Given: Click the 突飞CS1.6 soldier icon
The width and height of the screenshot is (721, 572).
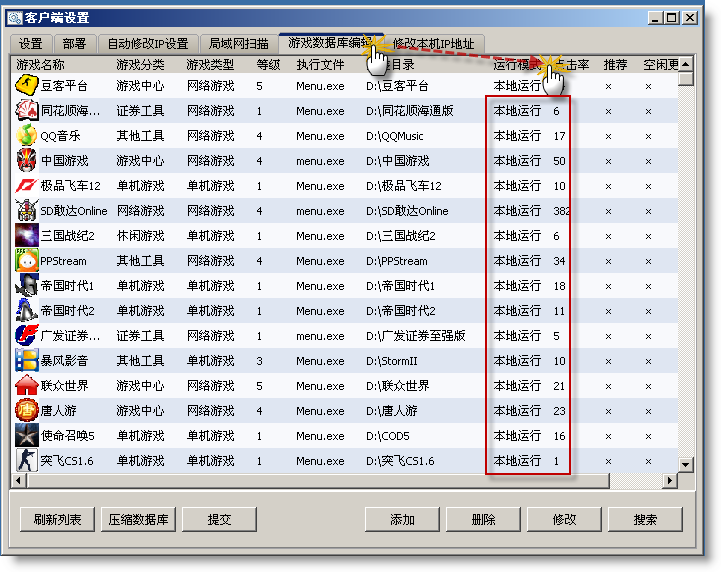Looking at the screenshot, I should (x=26, y=460).
